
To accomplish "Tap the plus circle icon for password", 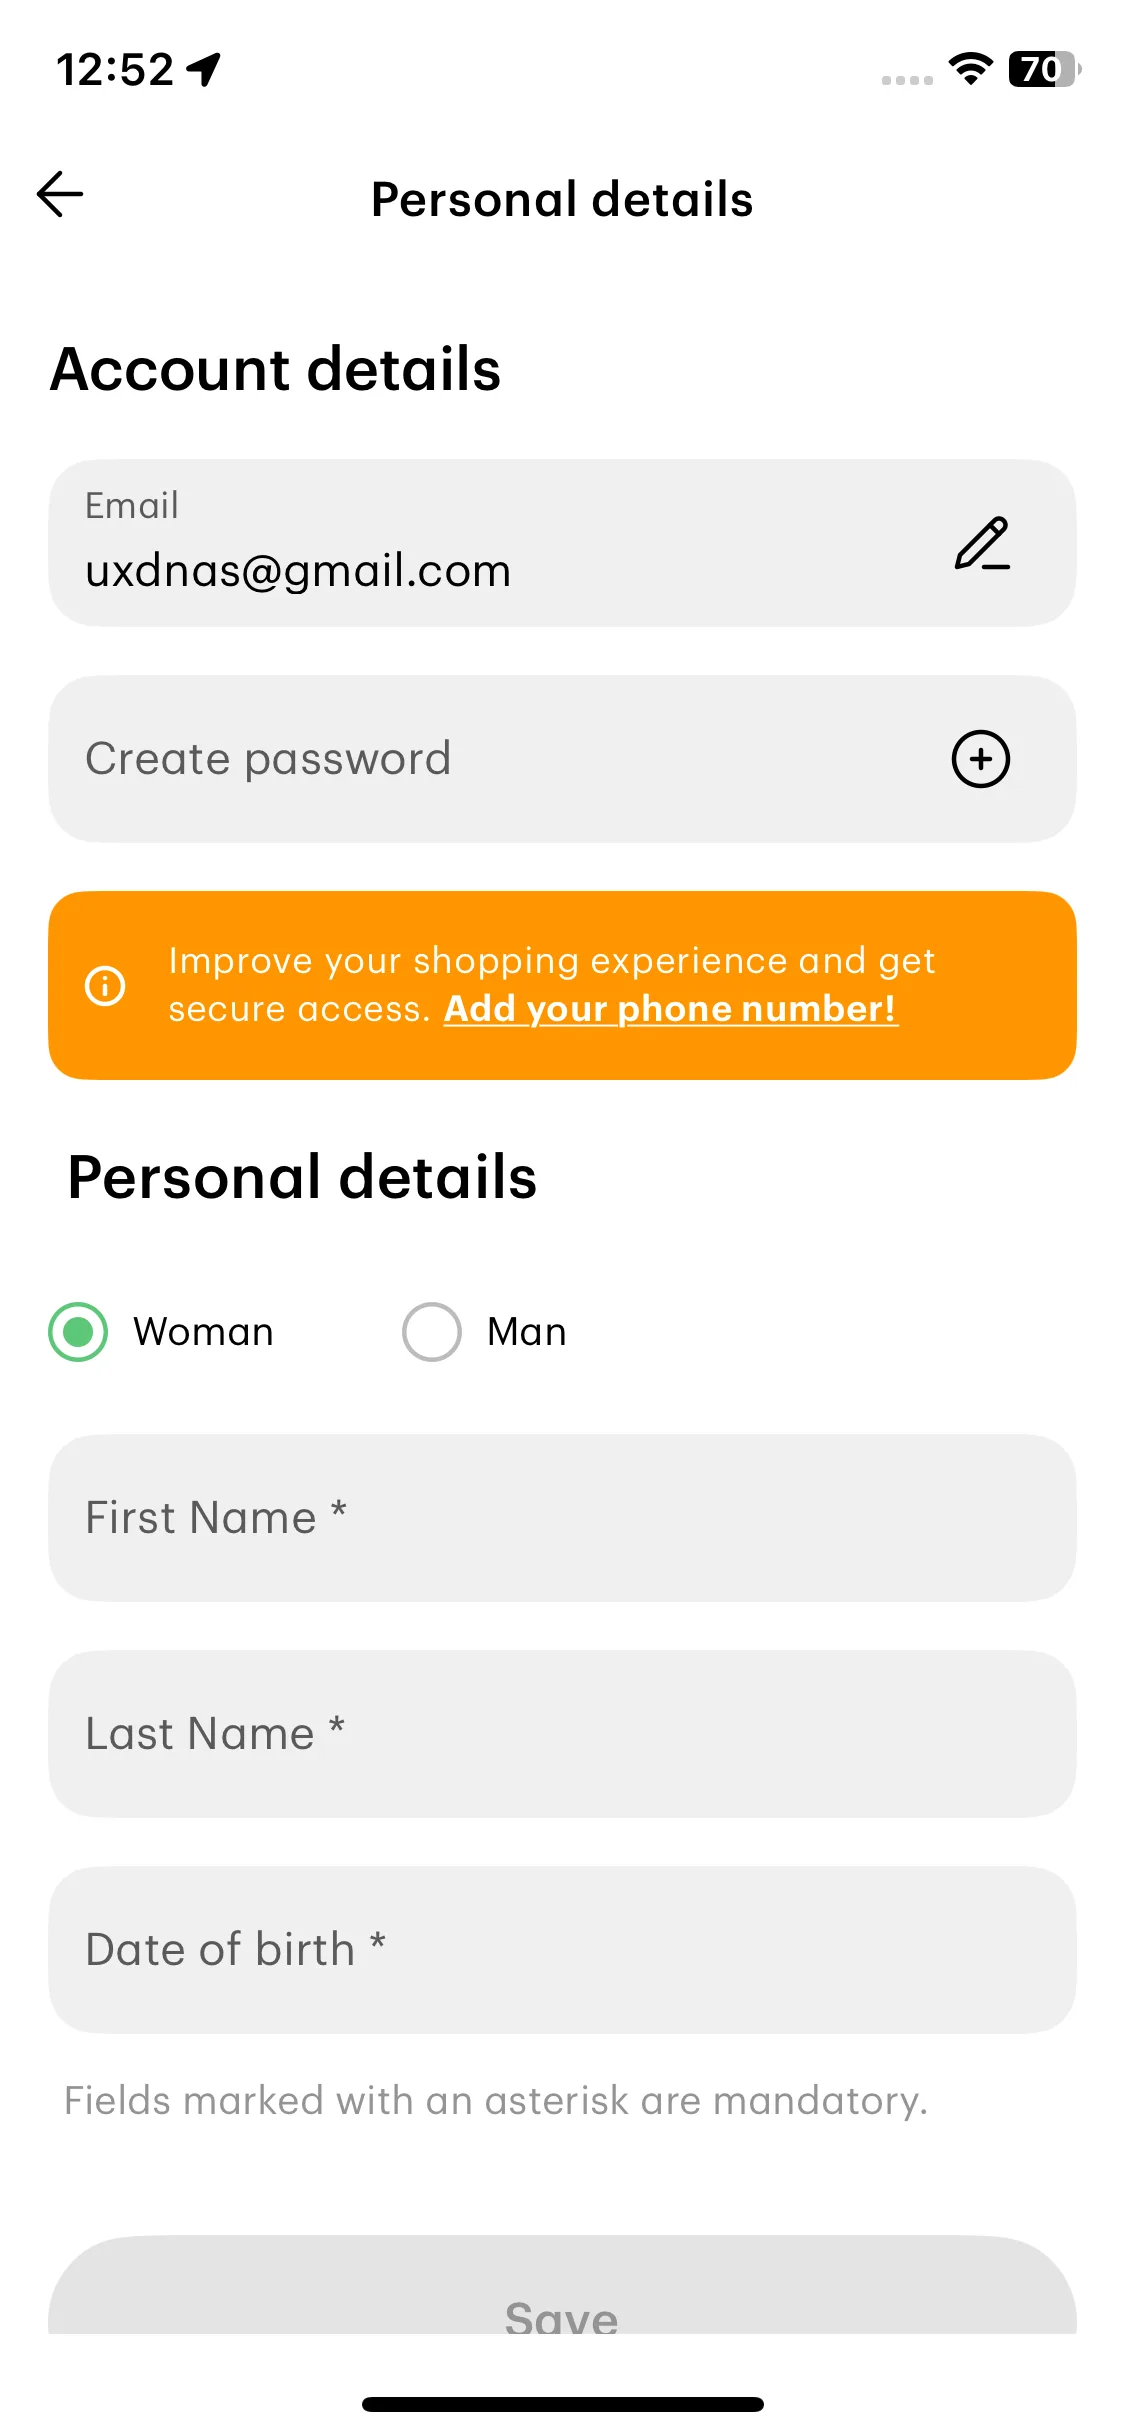I will pyautogui.click(x=980, y=759).
